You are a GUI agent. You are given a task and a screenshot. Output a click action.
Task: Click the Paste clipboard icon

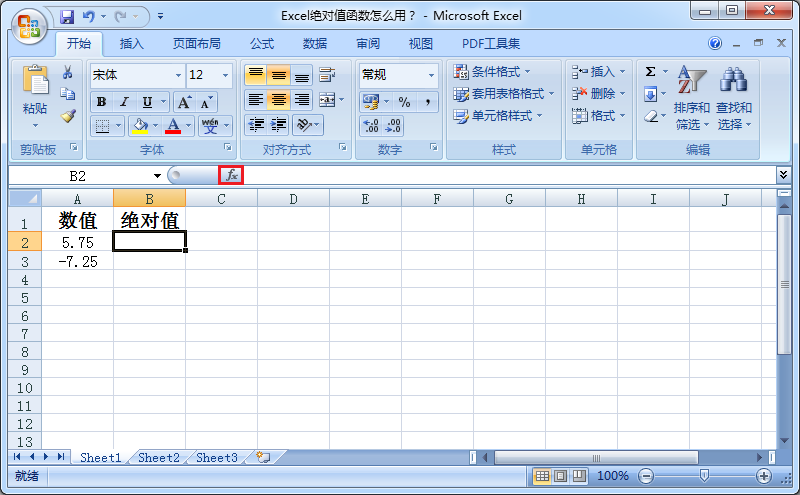pos(35,81)
